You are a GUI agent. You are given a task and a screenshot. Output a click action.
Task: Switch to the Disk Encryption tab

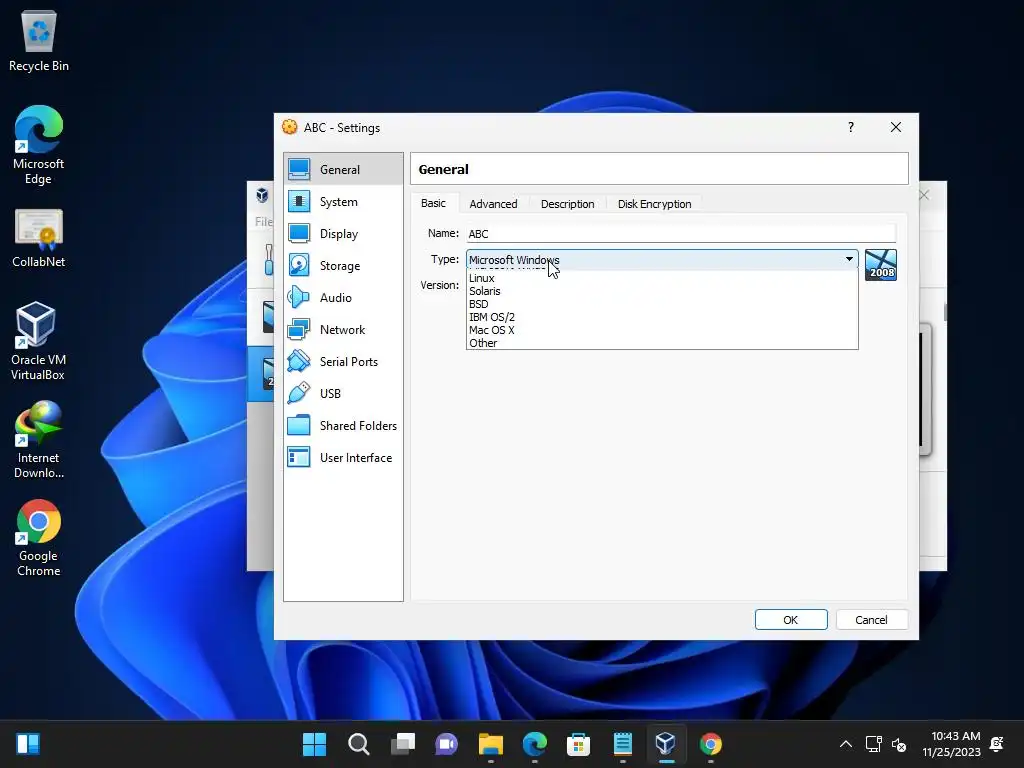tap(654, 204)
